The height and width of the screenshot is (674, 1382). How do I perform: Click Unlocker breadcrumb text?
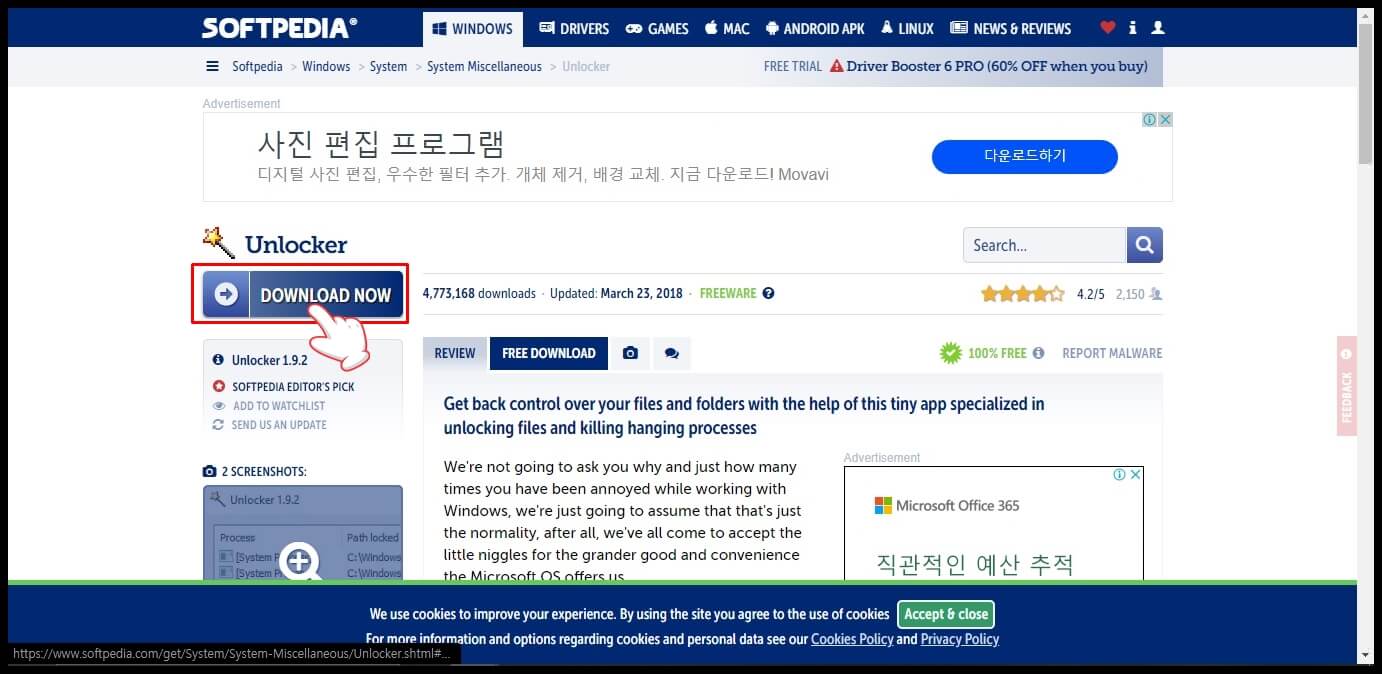point(586,66)
